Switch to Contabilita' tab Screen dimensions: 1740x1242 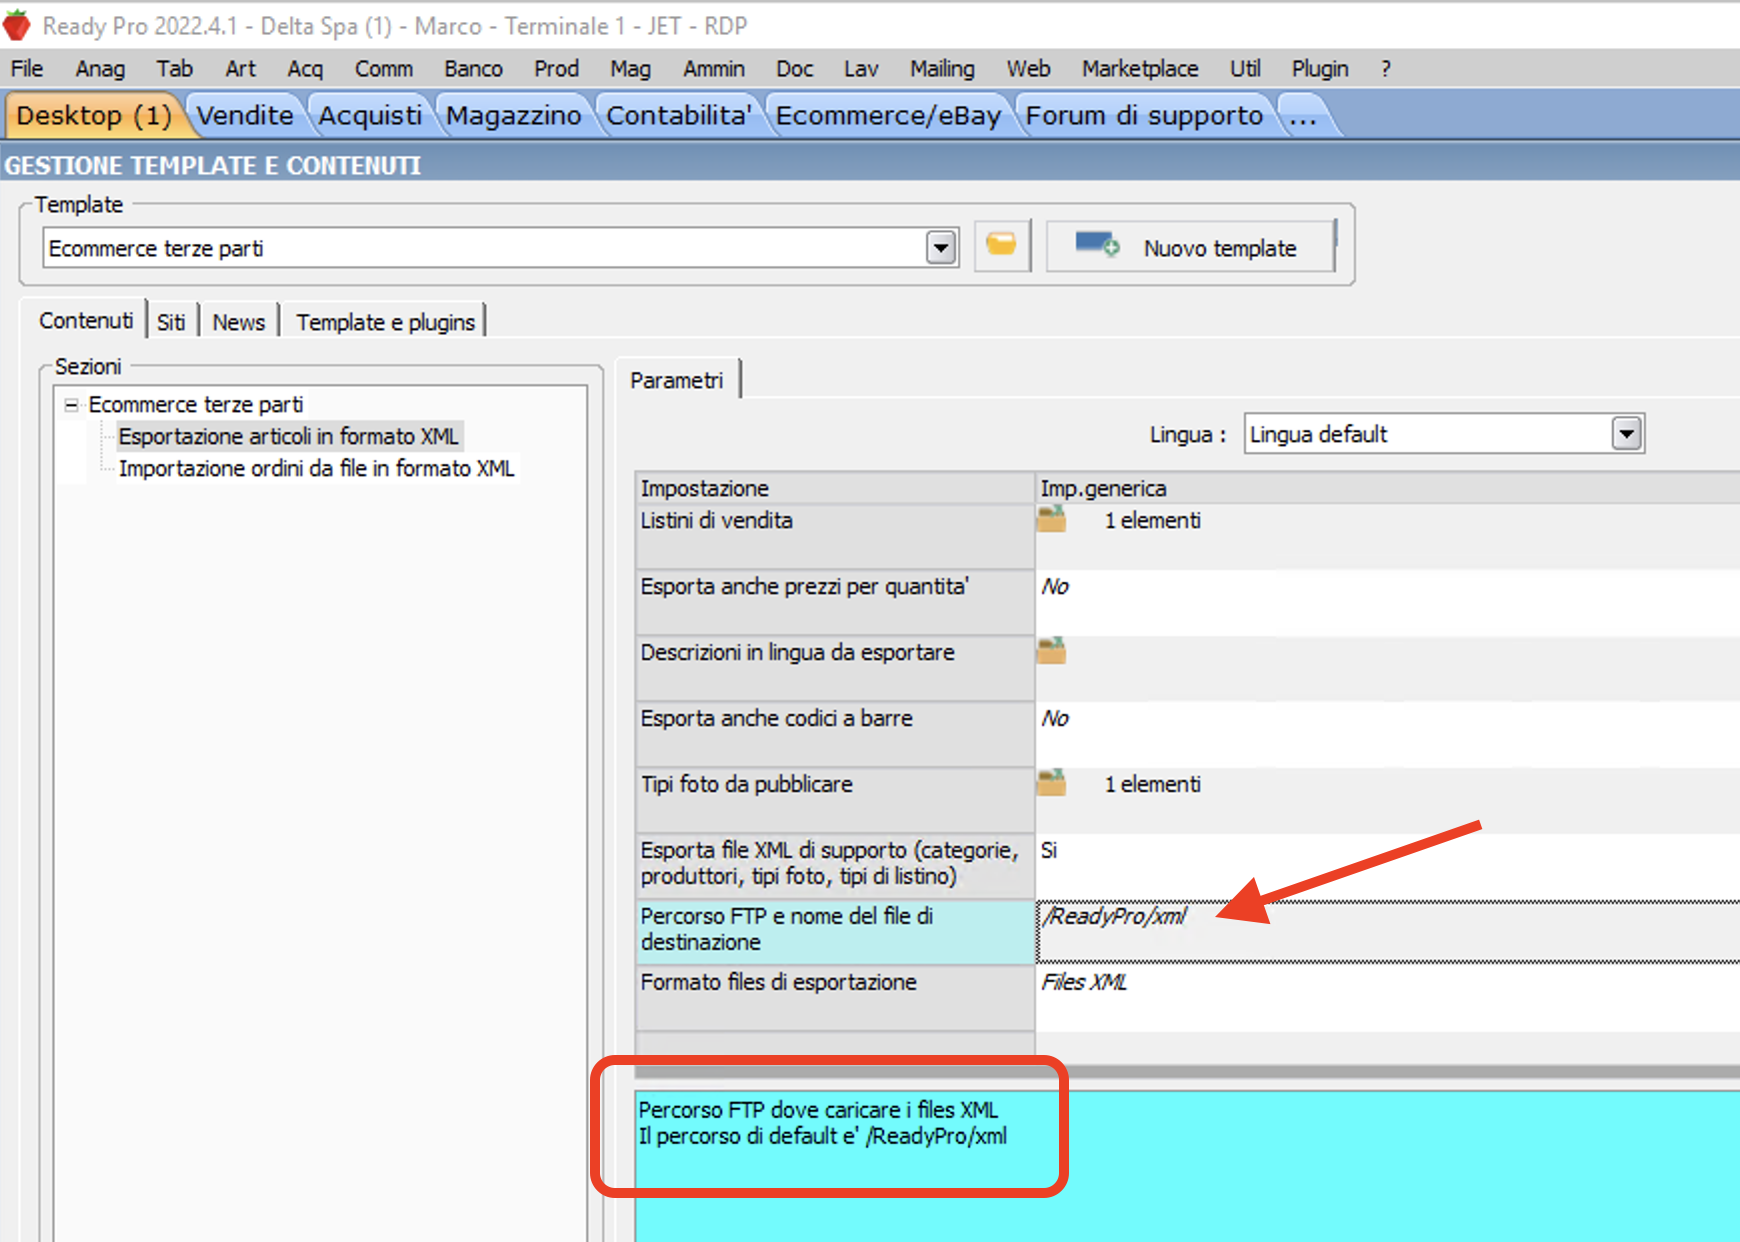tap(678, 115)
